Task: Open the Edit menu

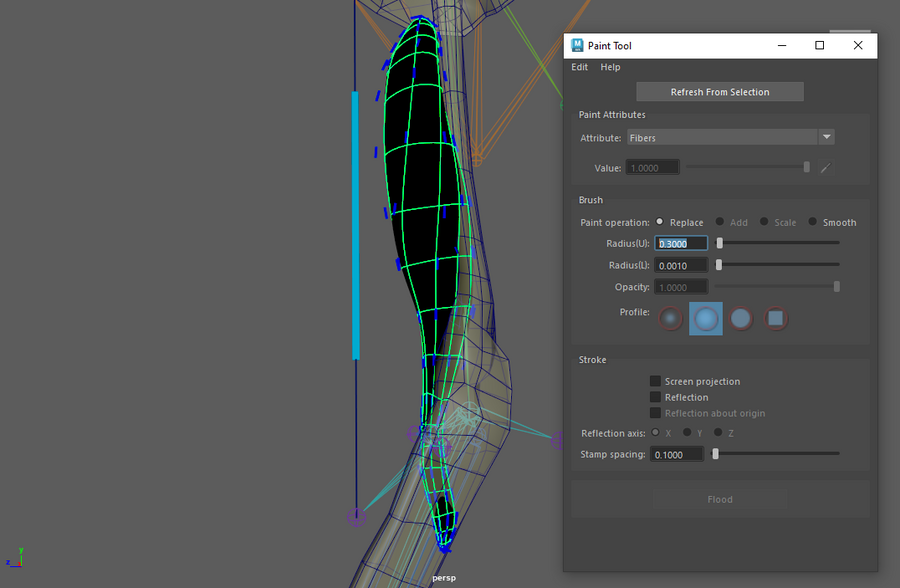Action: point(580,67)
